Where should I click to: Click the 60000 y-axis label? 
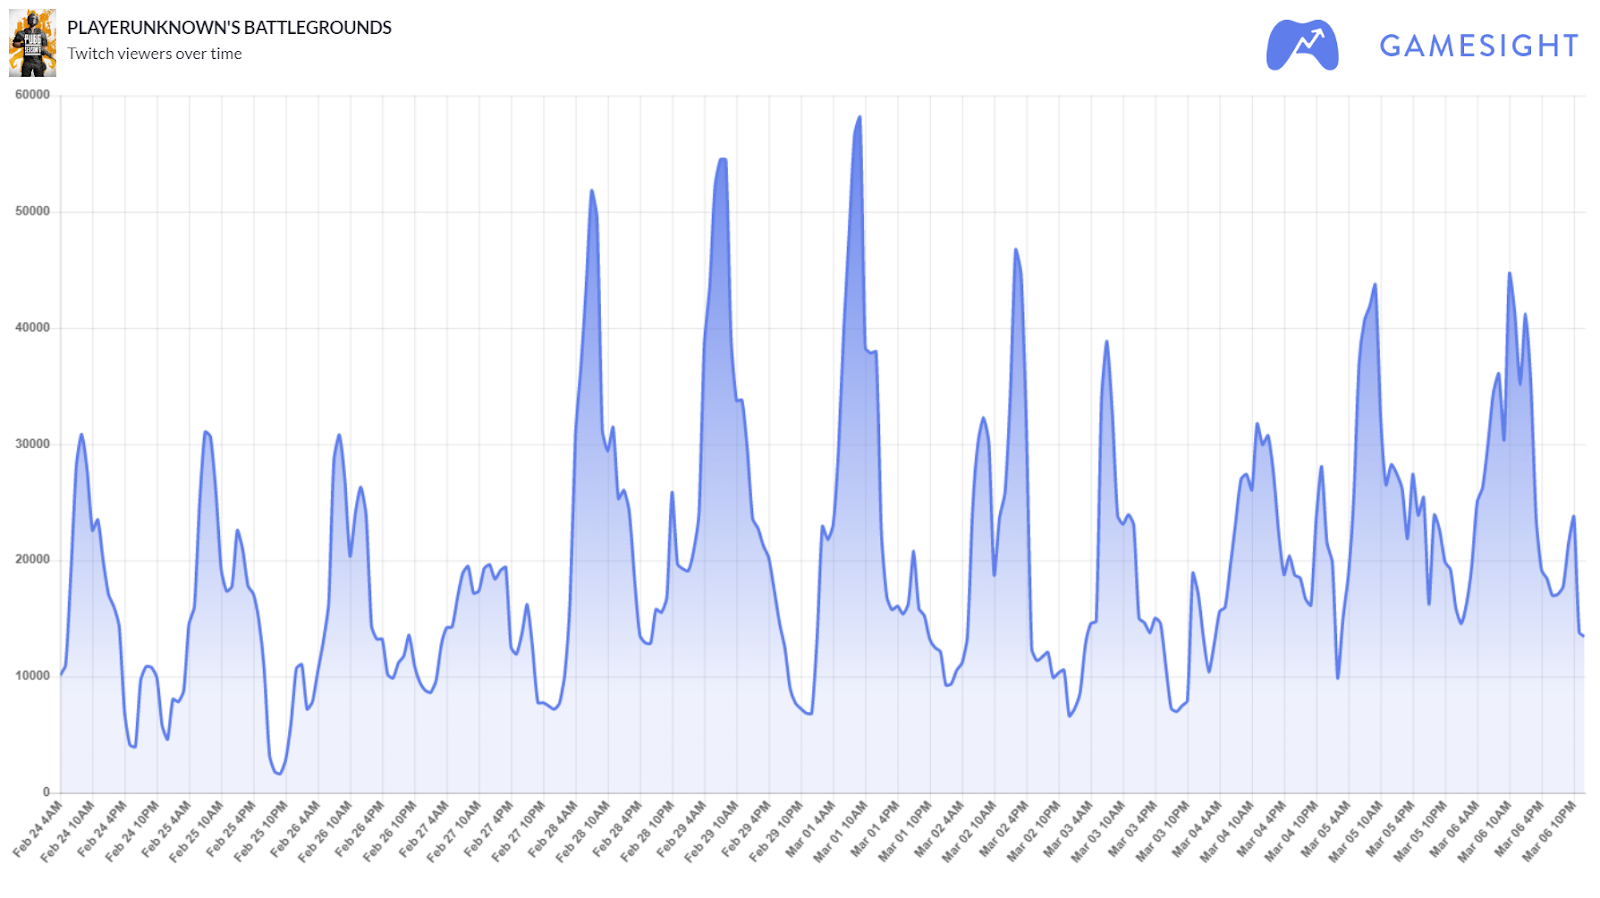[x=32, y=95]
